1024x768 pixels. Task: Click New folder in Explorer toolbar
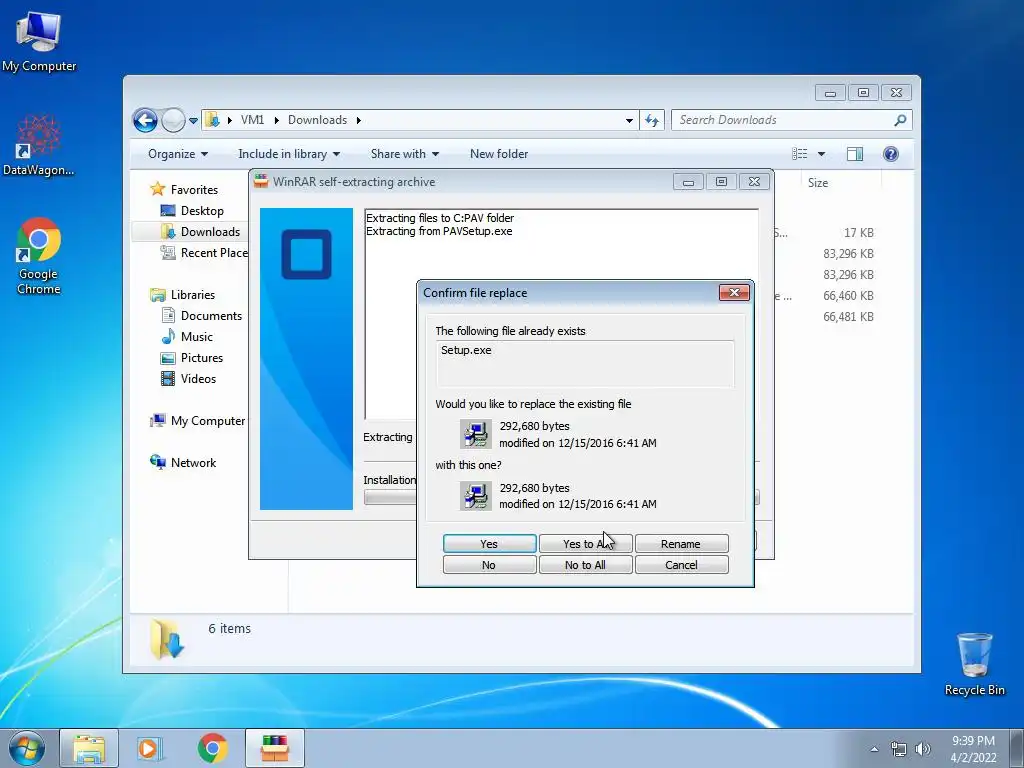click(x=499, y=154)
